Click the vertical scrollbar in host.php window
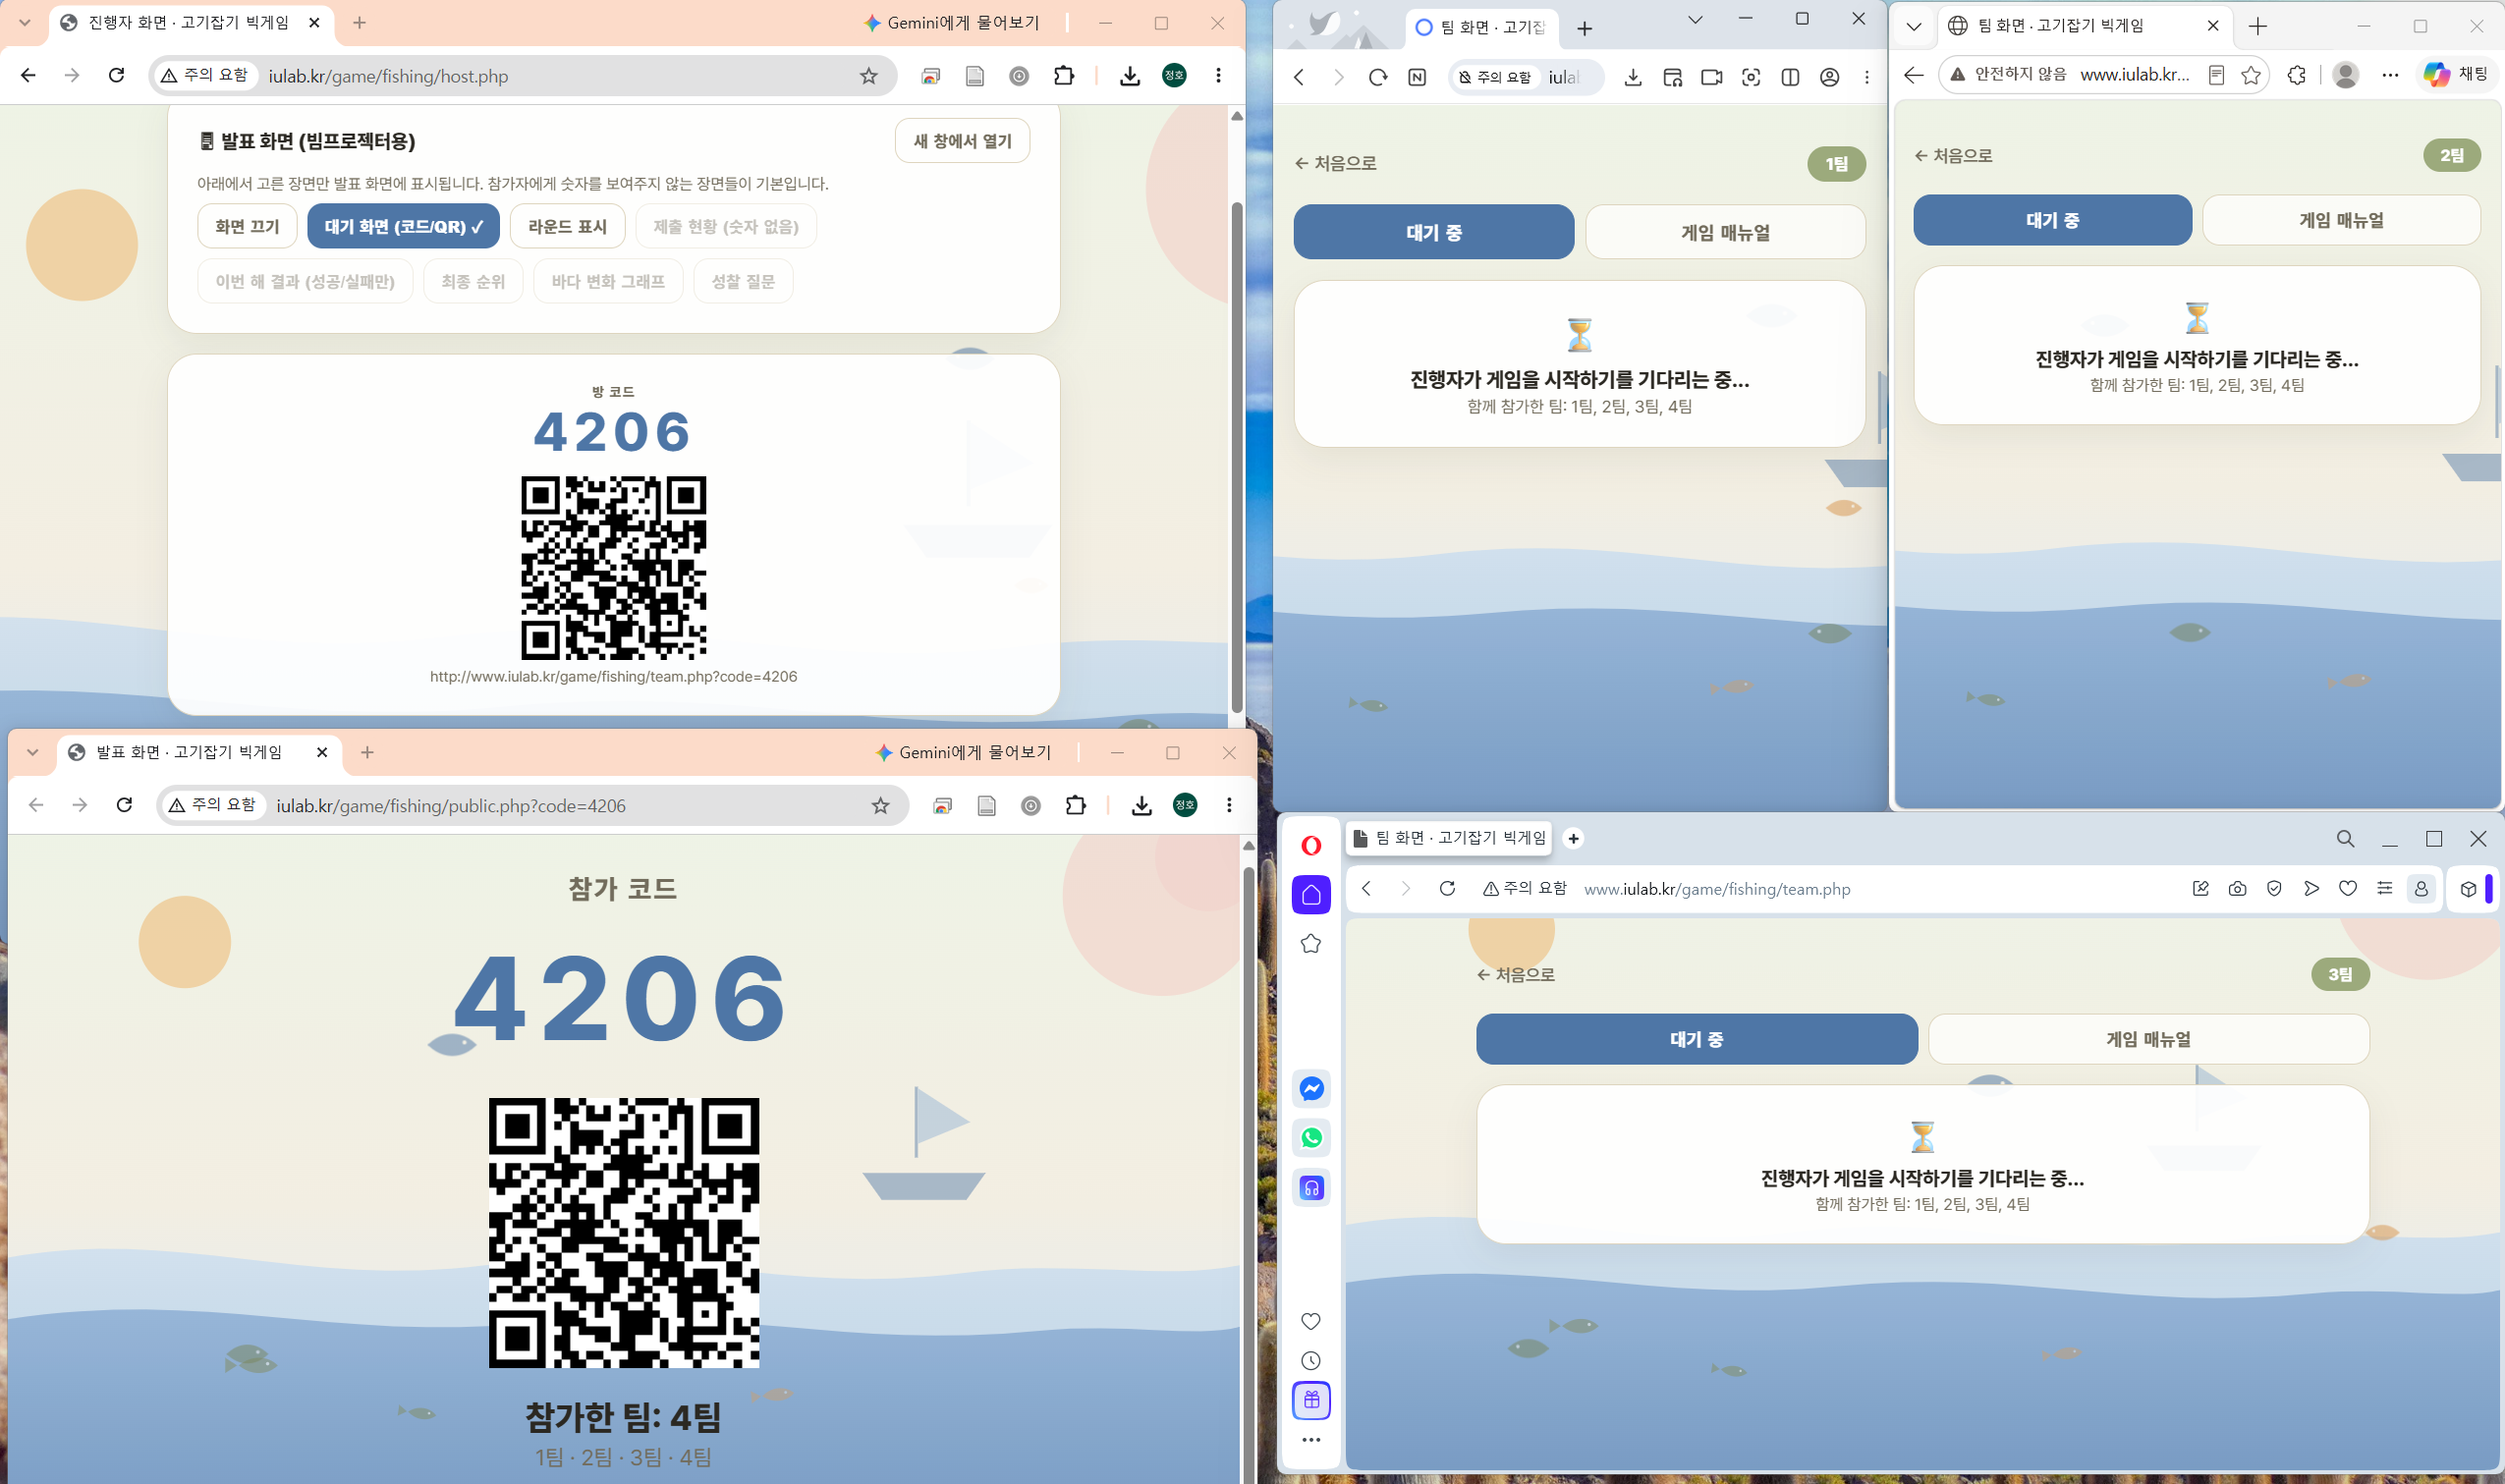 point(1237,456)
